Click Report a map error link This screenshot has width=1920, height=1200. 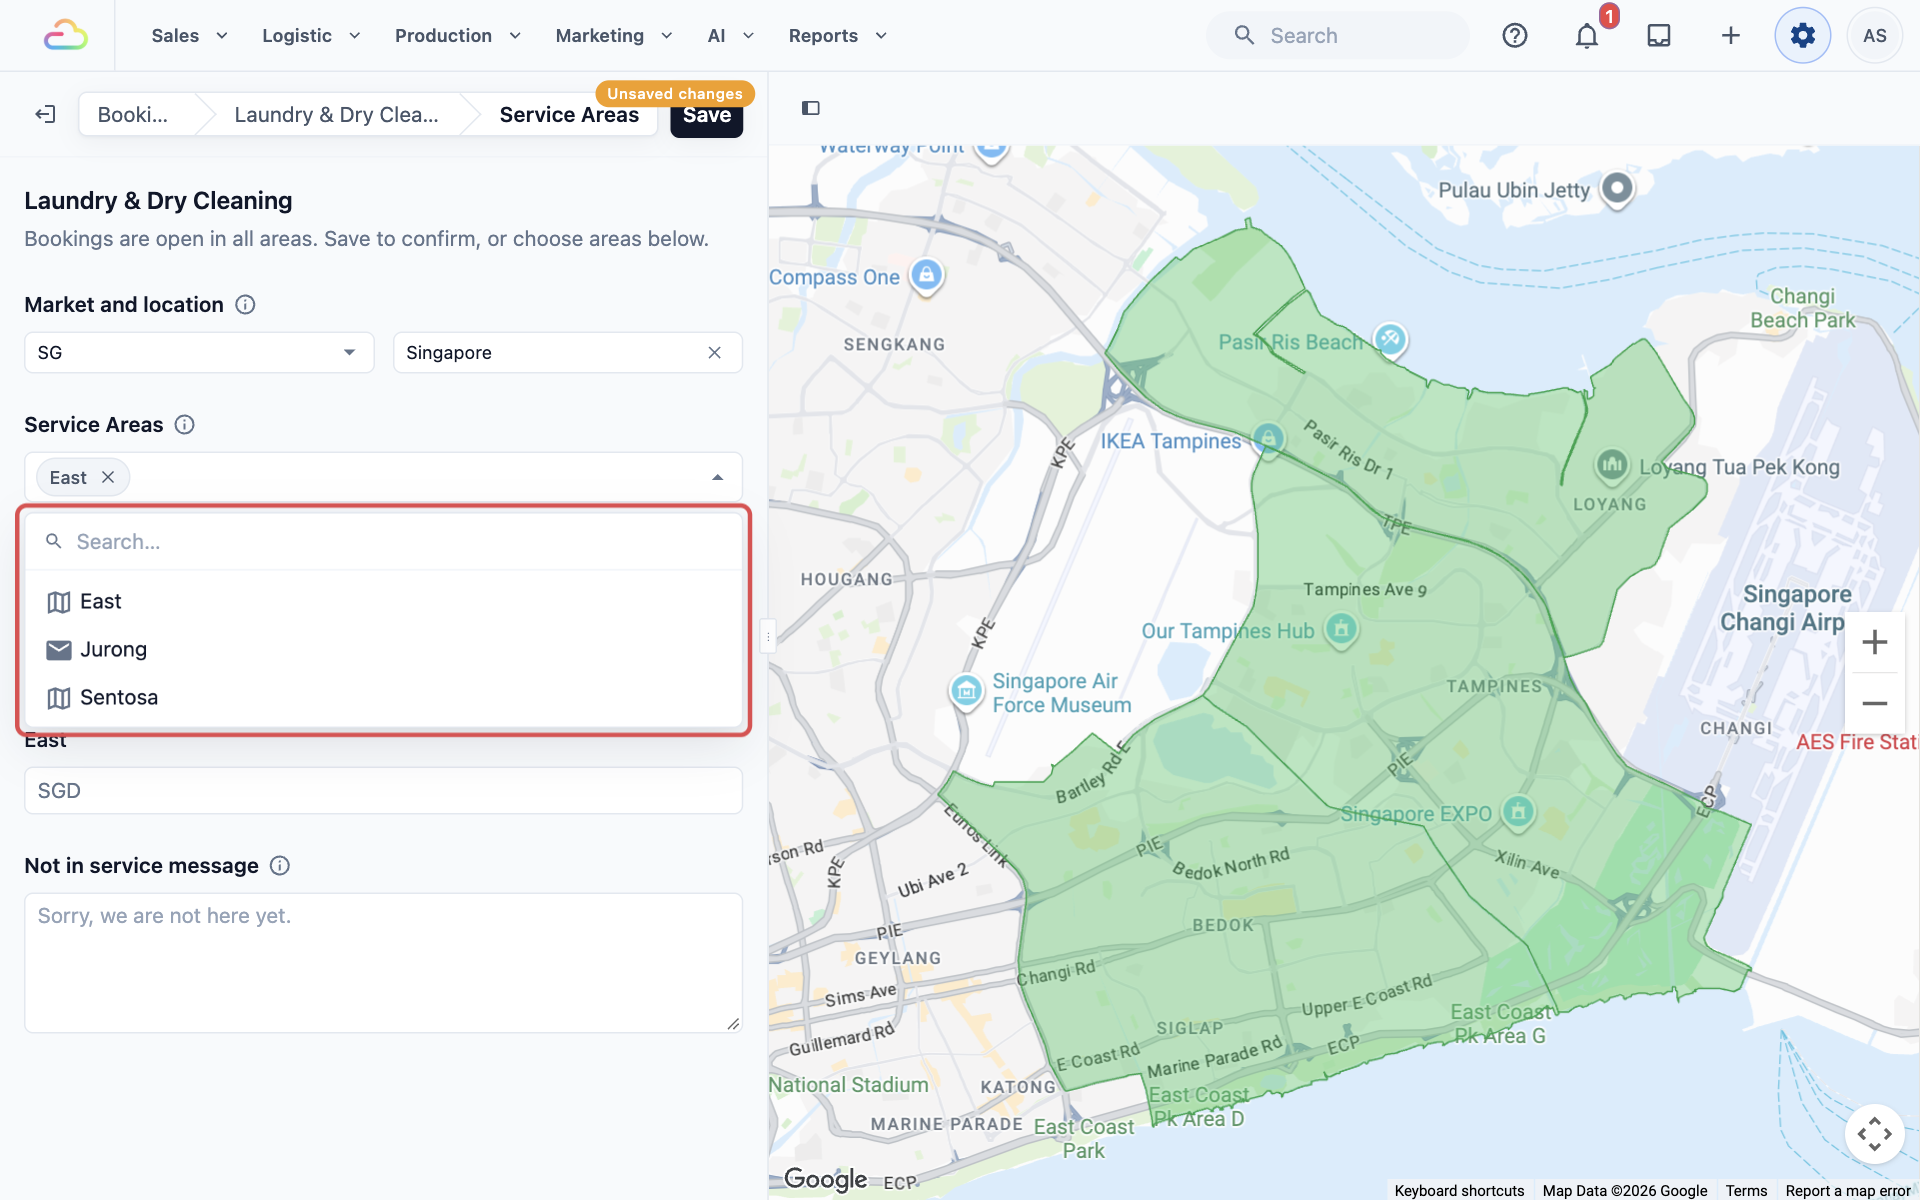[1848, 1190]
